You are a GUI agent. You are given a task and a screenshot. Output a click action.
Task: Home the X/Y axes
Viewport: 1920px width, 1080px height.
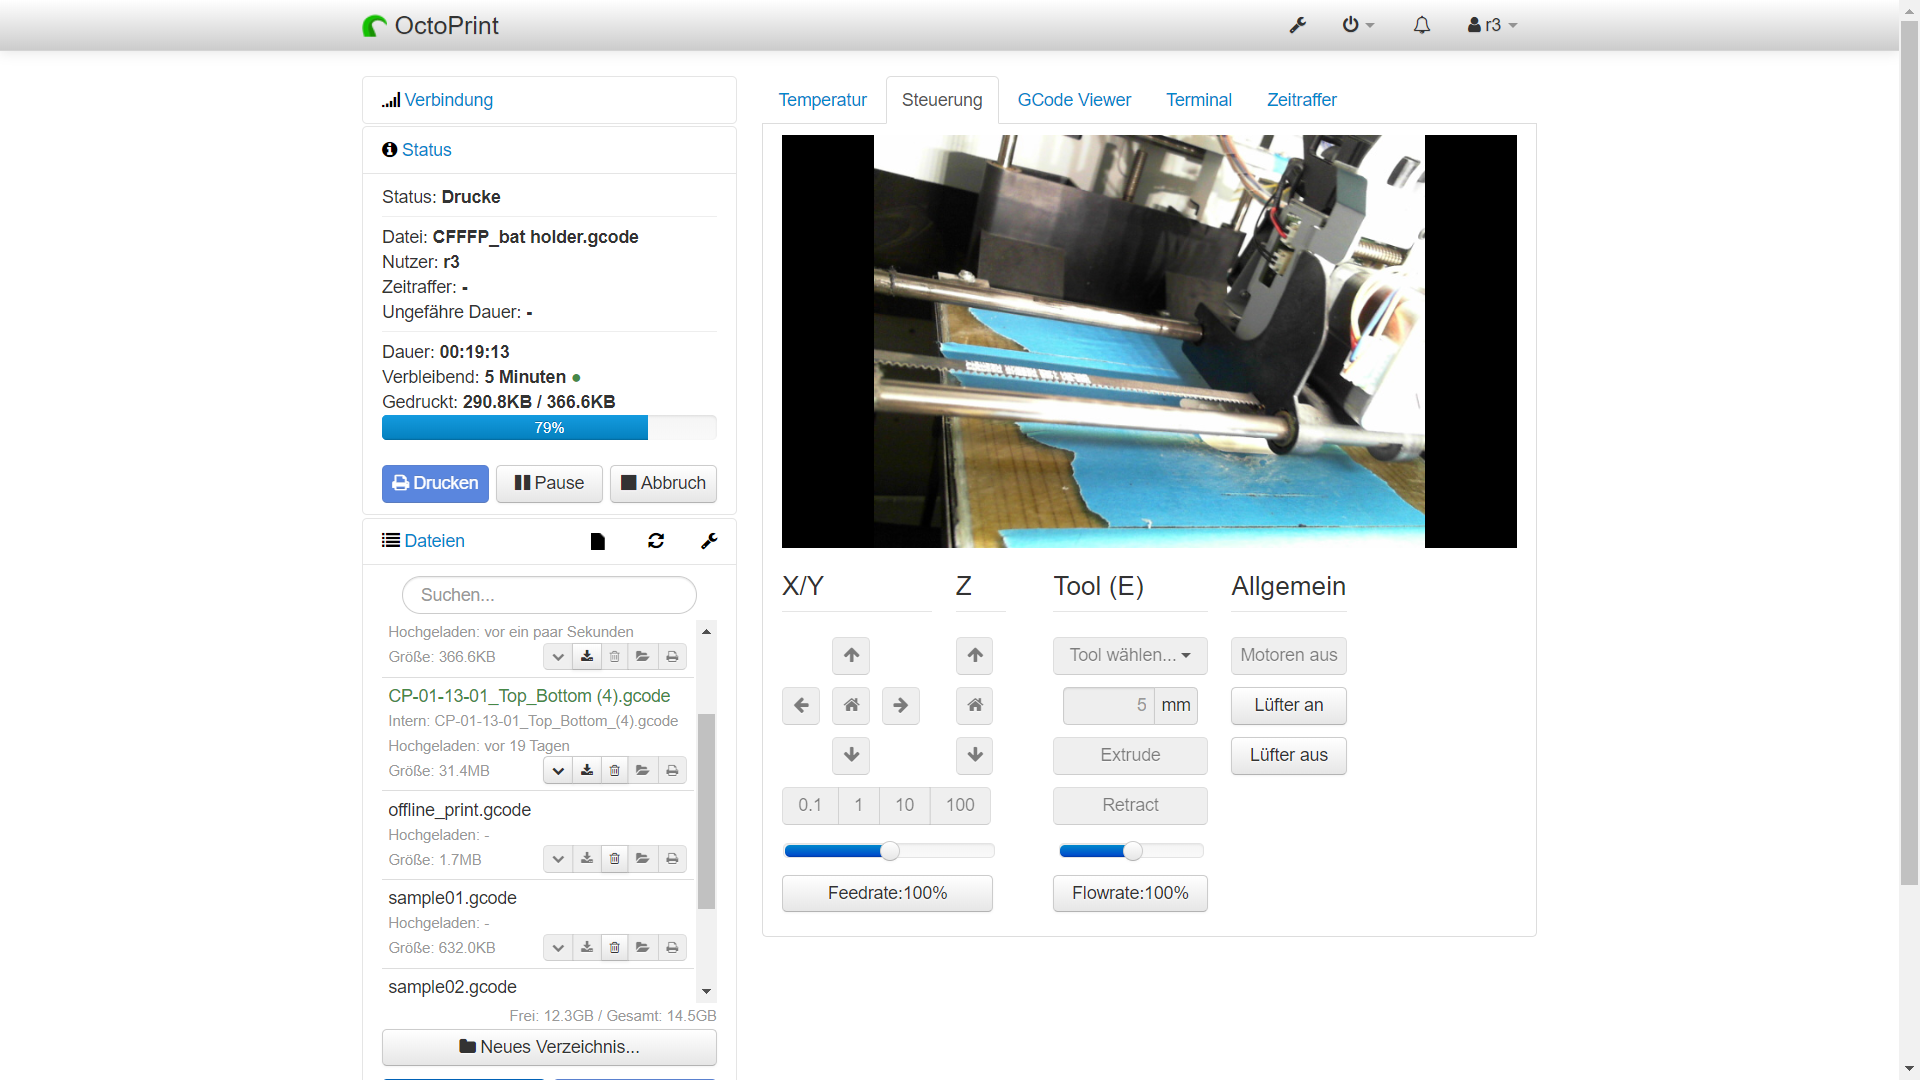(850, 706)
